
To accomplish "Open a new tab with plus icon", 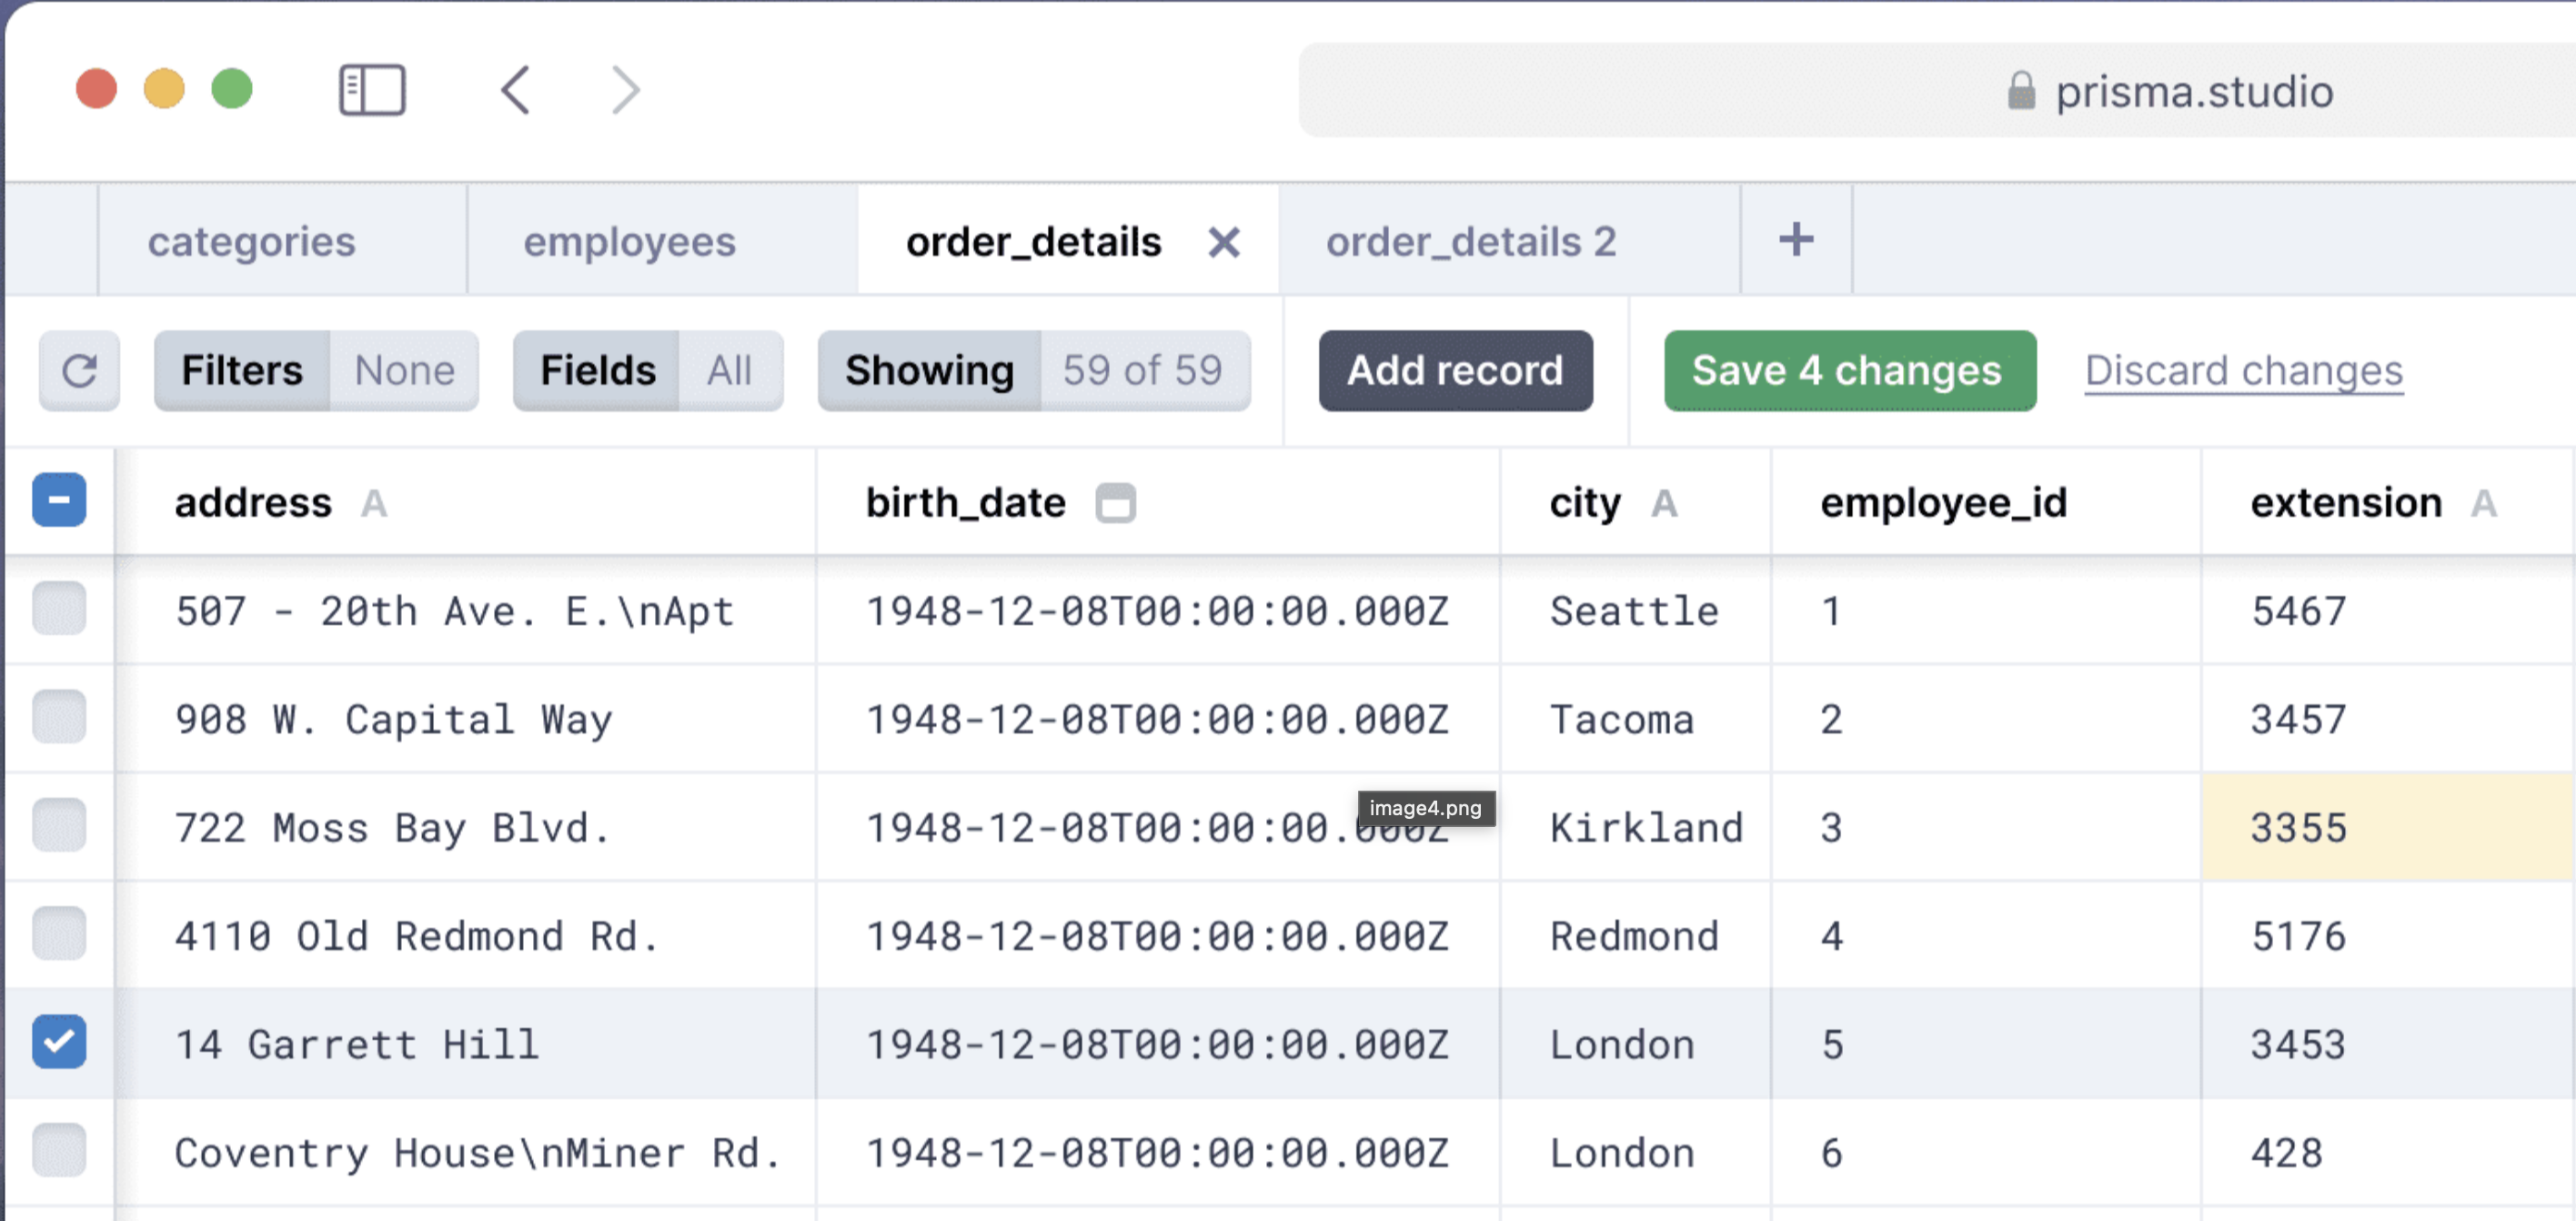I will (x=1795, y=240).
